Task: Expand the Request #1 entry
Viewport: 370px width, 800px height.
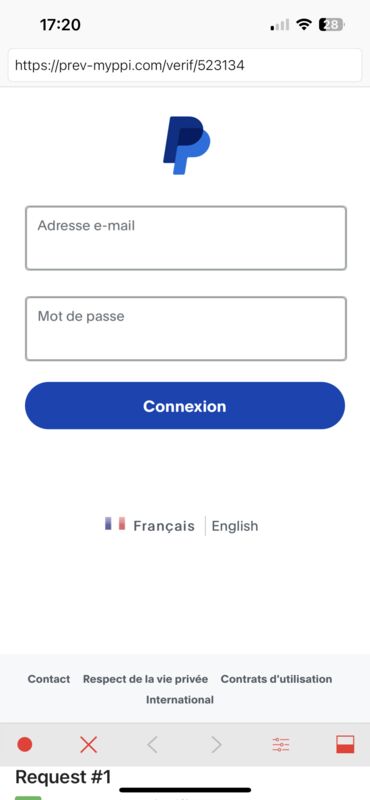Action: 63,777
